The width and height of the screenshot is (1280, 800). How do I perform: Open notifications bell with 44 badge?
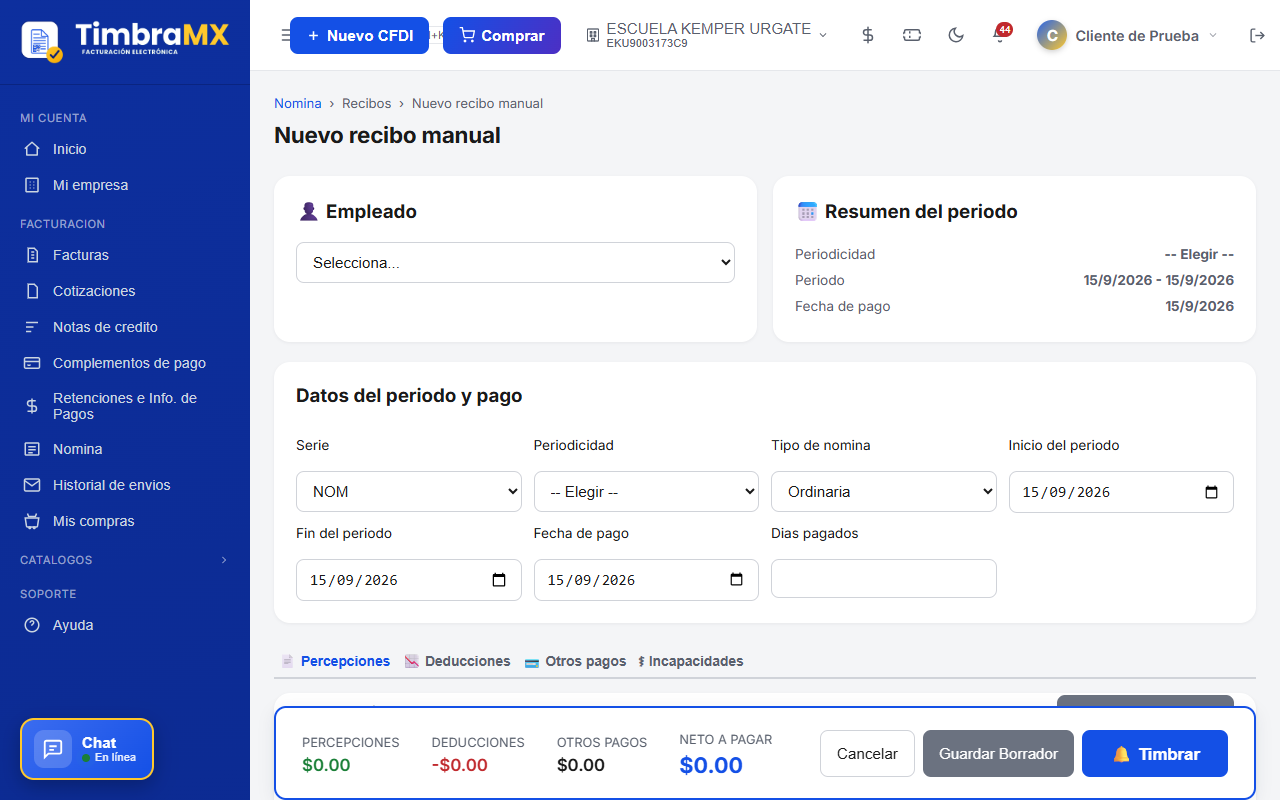(1000, 35)
